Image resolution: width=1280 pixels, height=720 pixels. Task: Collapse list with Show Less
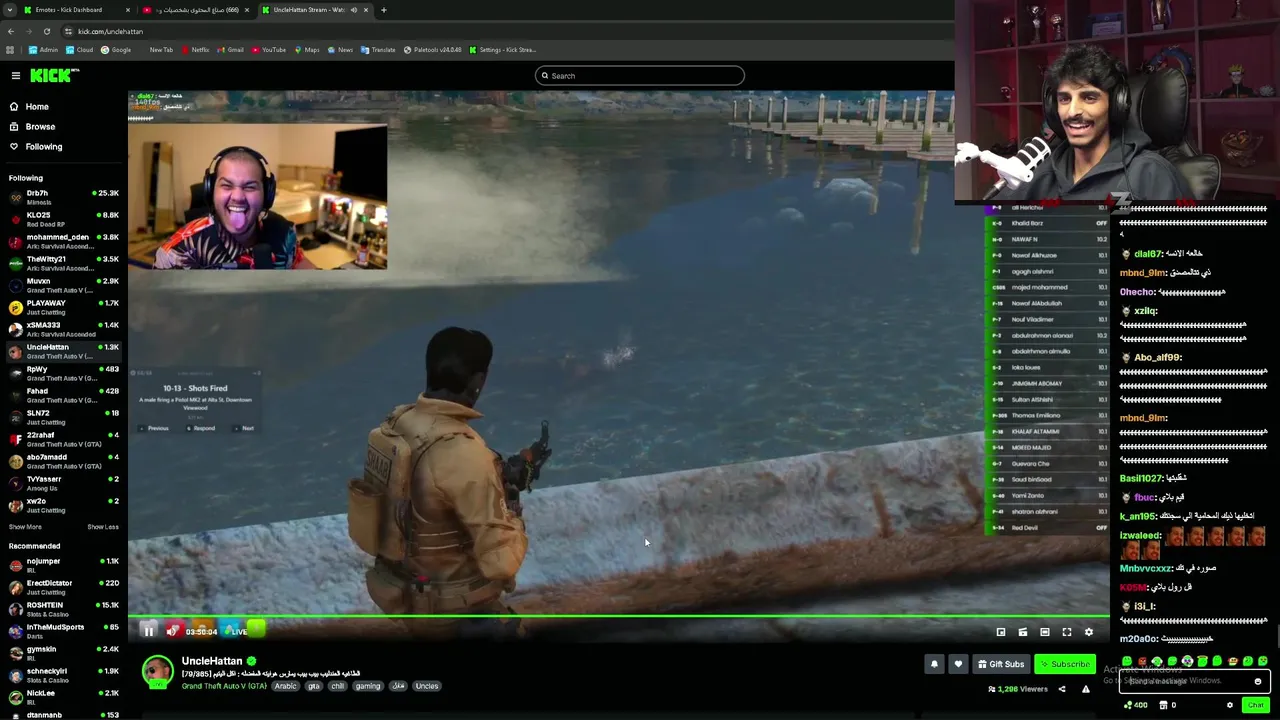(x=103, y=527)
